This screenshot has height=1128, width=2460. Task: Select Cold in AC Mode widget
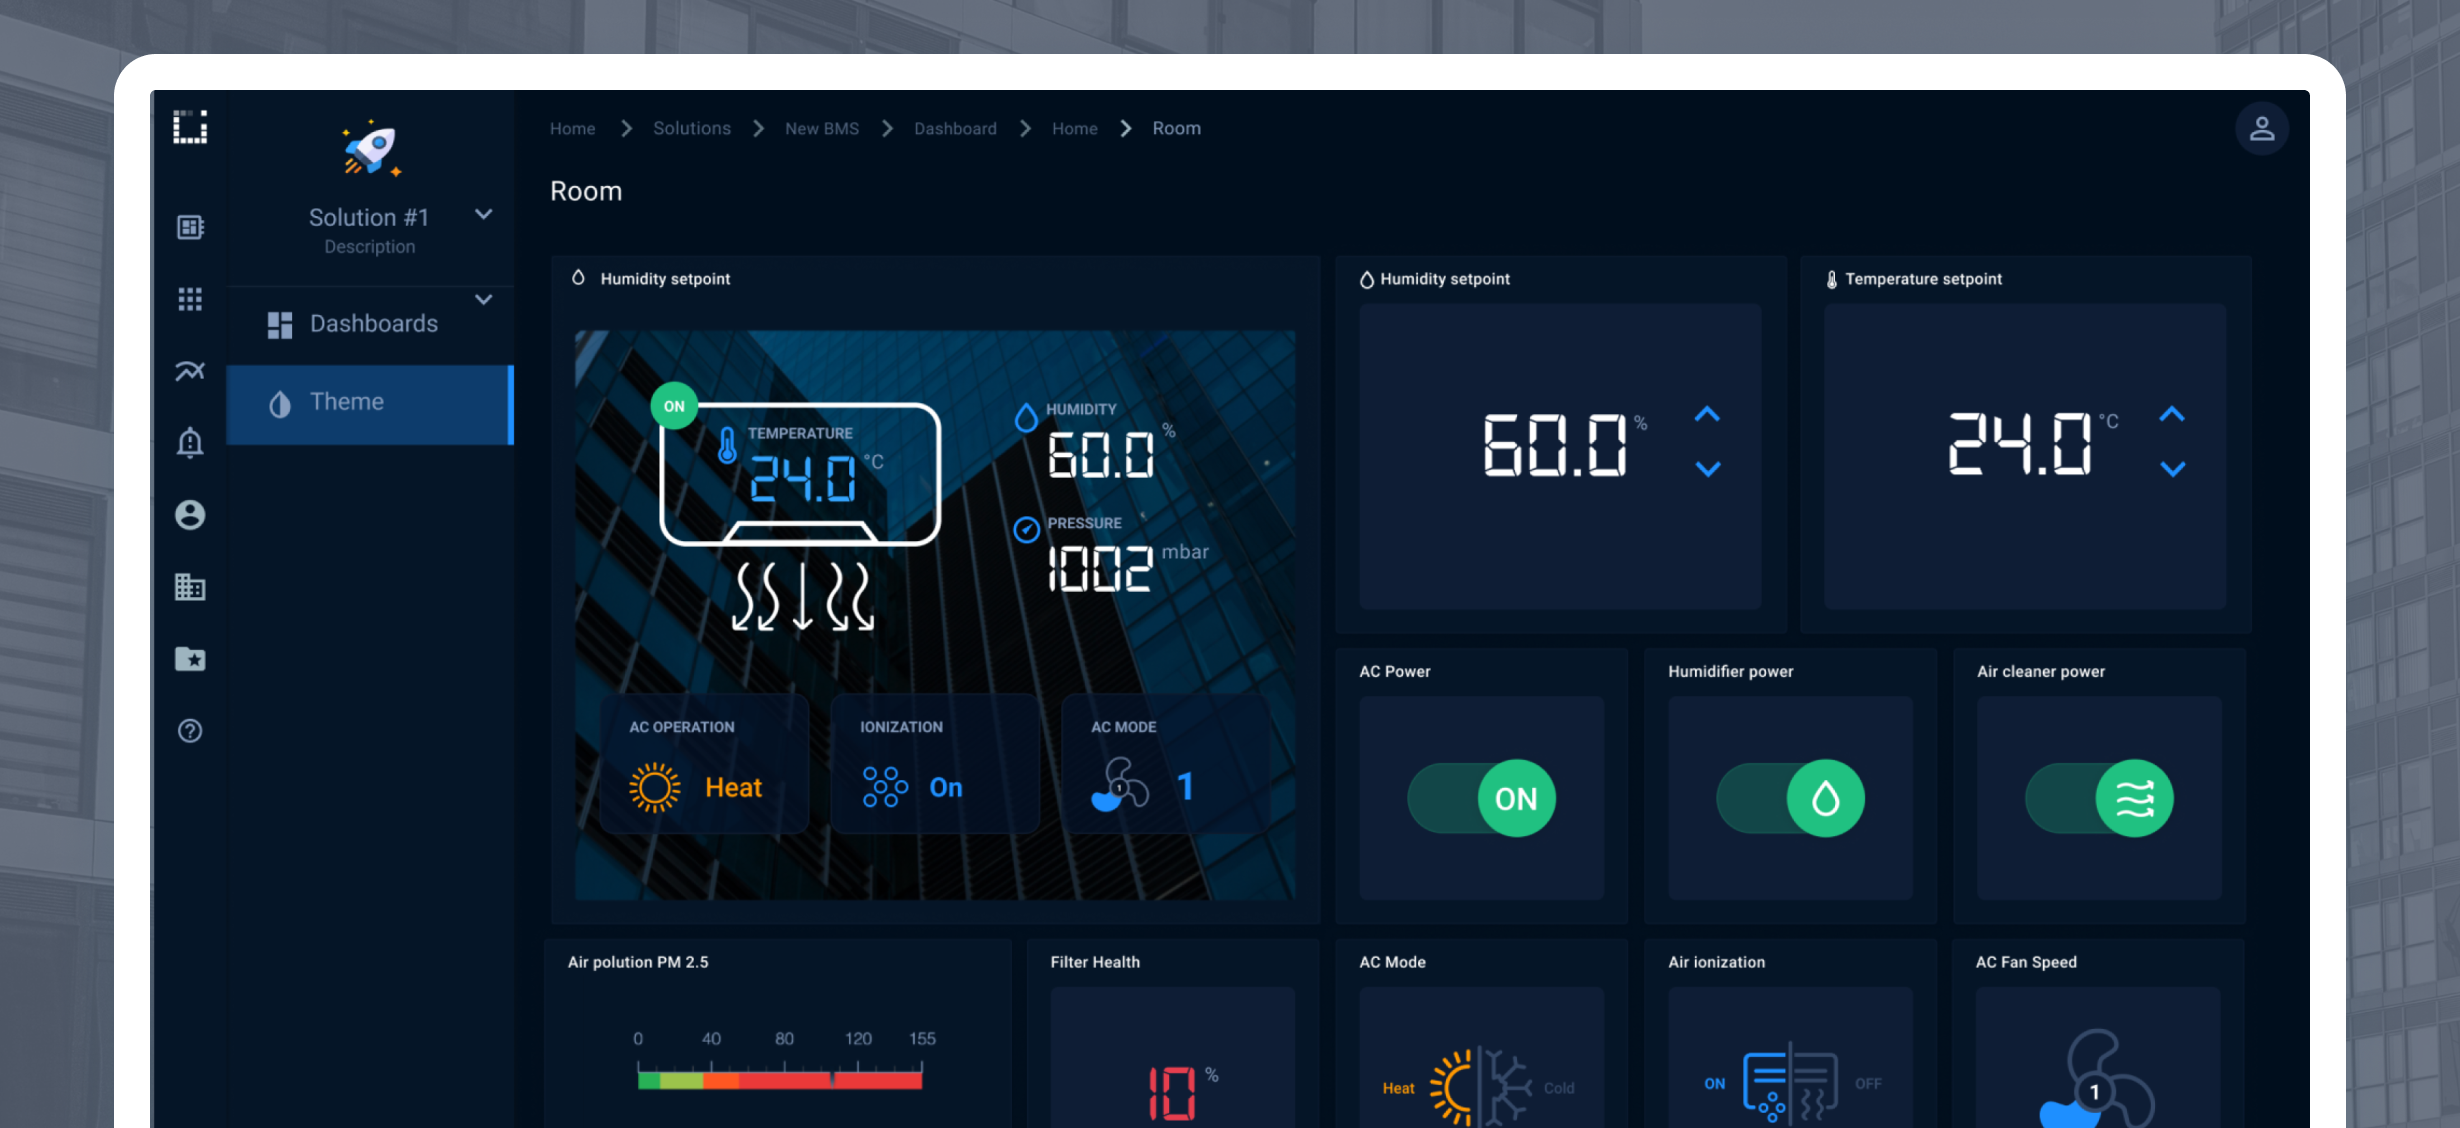1559,1088
